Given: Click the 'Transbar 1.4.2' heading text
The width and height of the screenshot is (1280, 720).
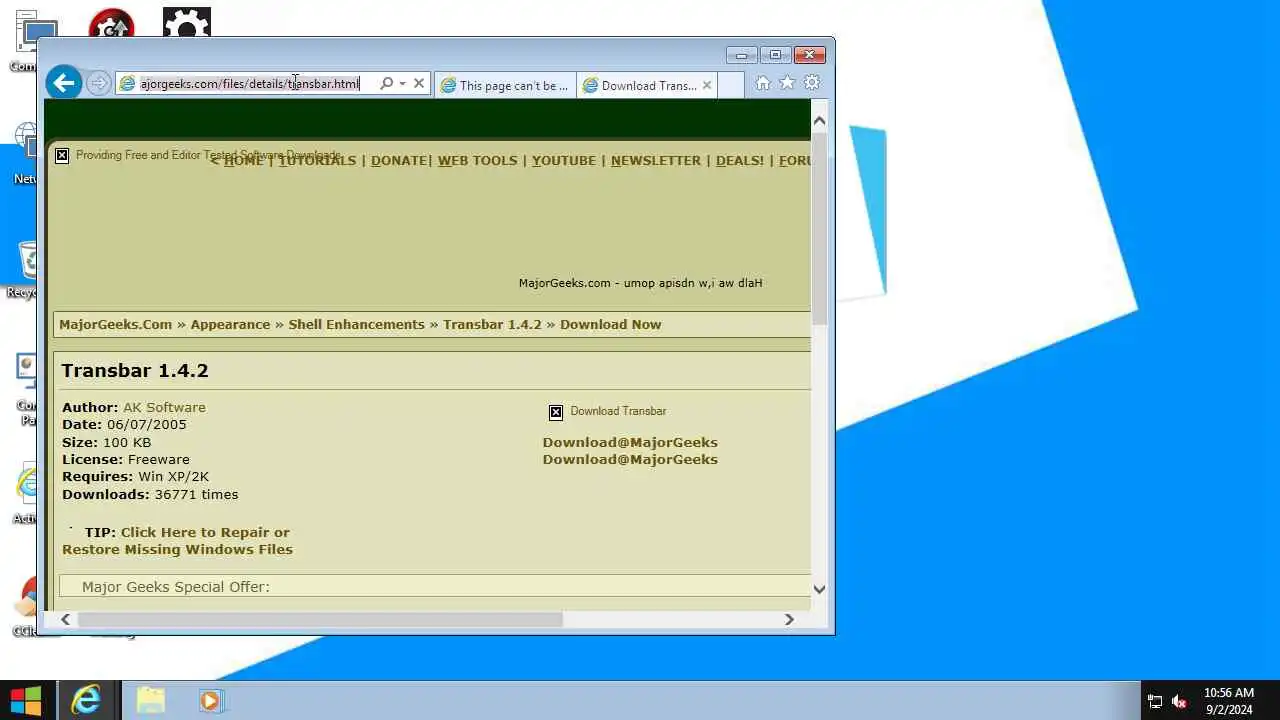Looking at the screenshot, I should tap(135, 370).
